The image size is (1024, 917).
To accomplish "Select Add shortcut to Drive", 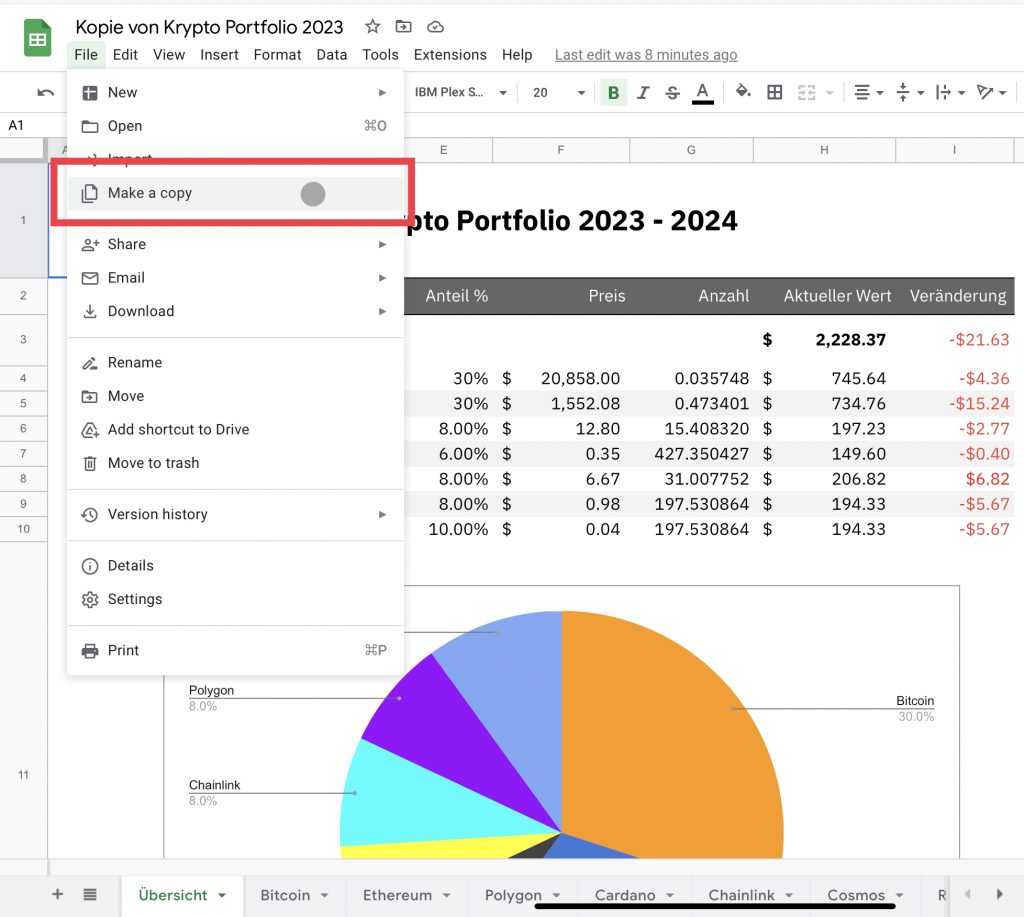I will (x=235, y=430).
